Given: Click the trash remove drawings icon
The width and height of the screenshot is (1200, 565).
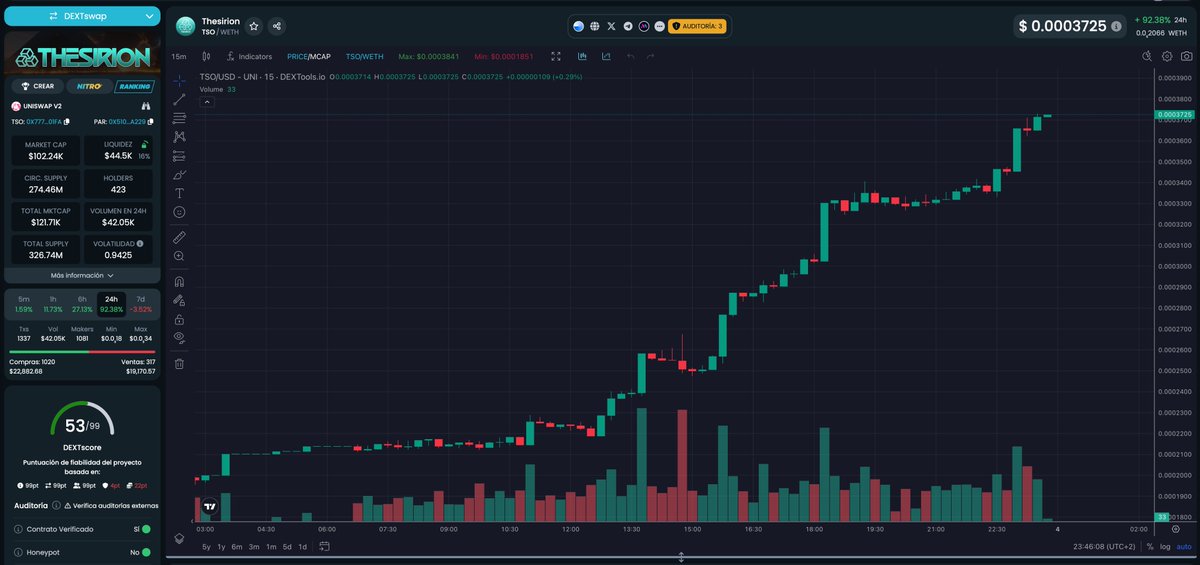Looking at the screenshot, I should 179,363.
